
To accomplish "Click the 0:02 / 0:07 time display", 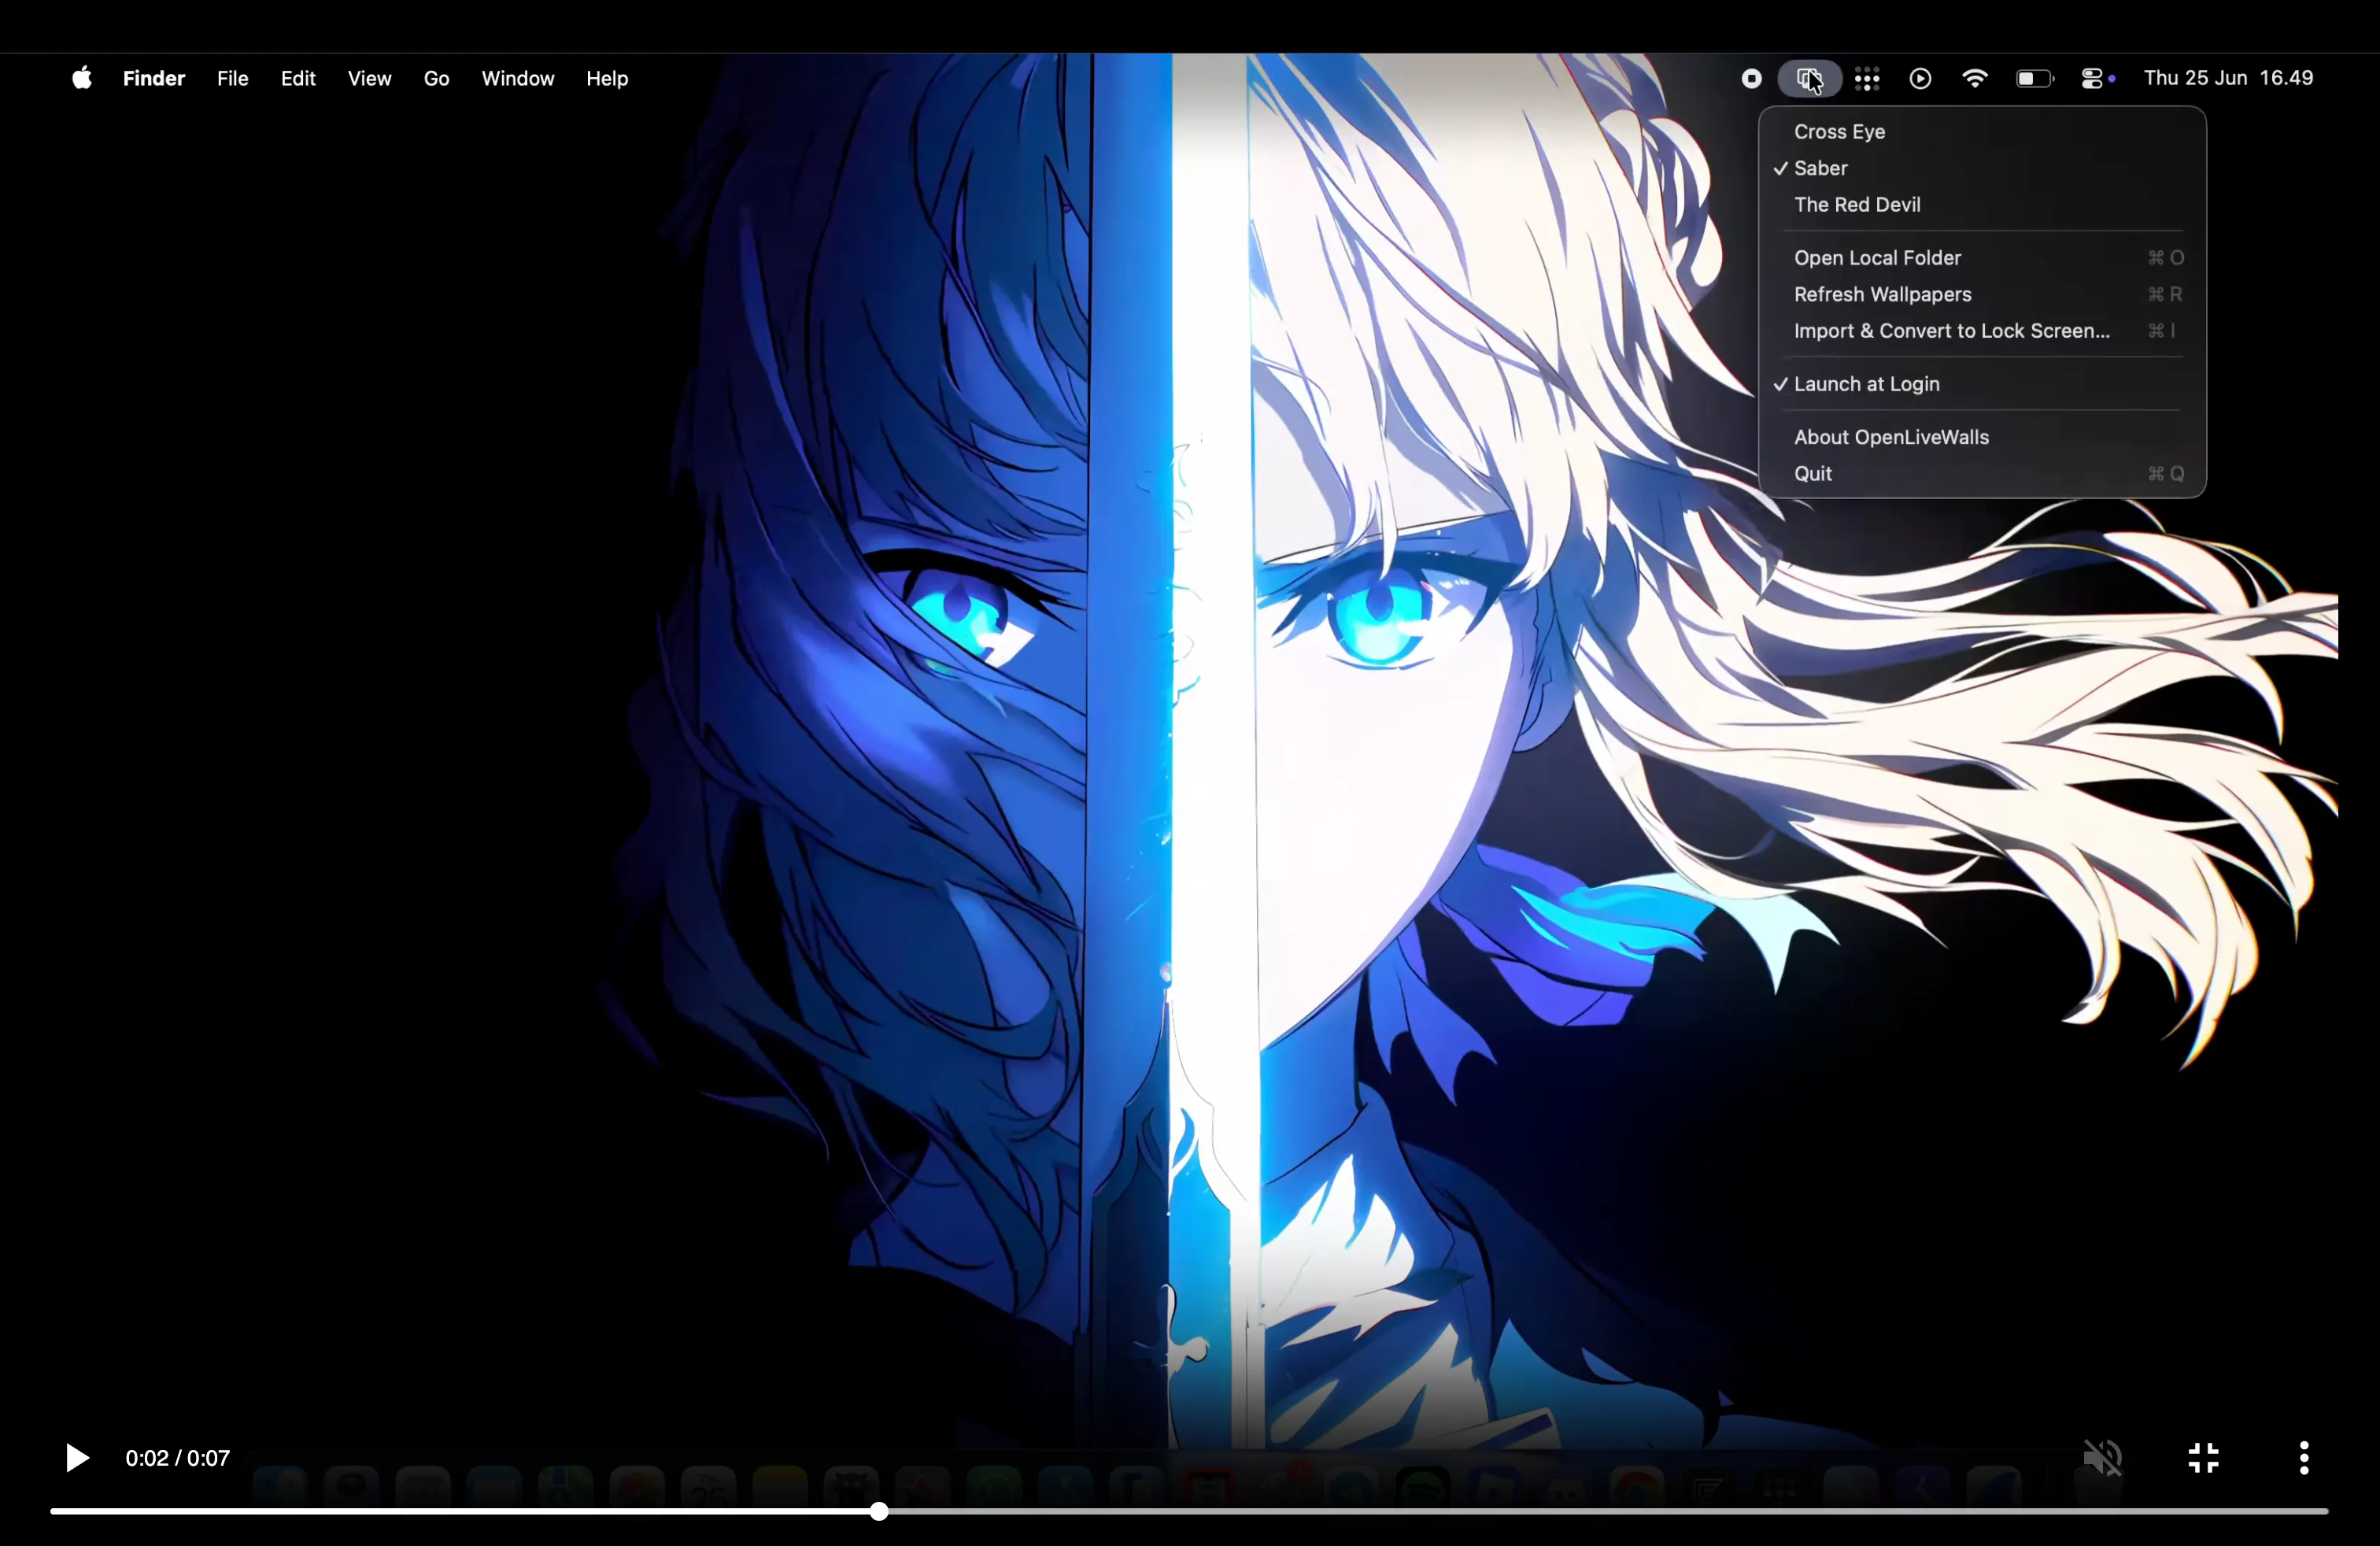I will click(177, 1458).
